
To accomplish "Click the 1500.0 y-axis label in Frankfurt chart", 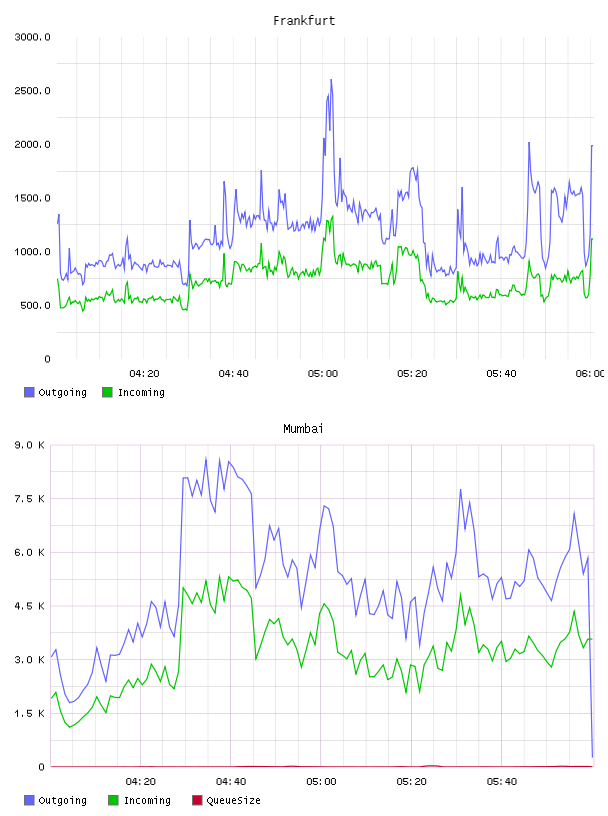I will click(x=32, y=198).
